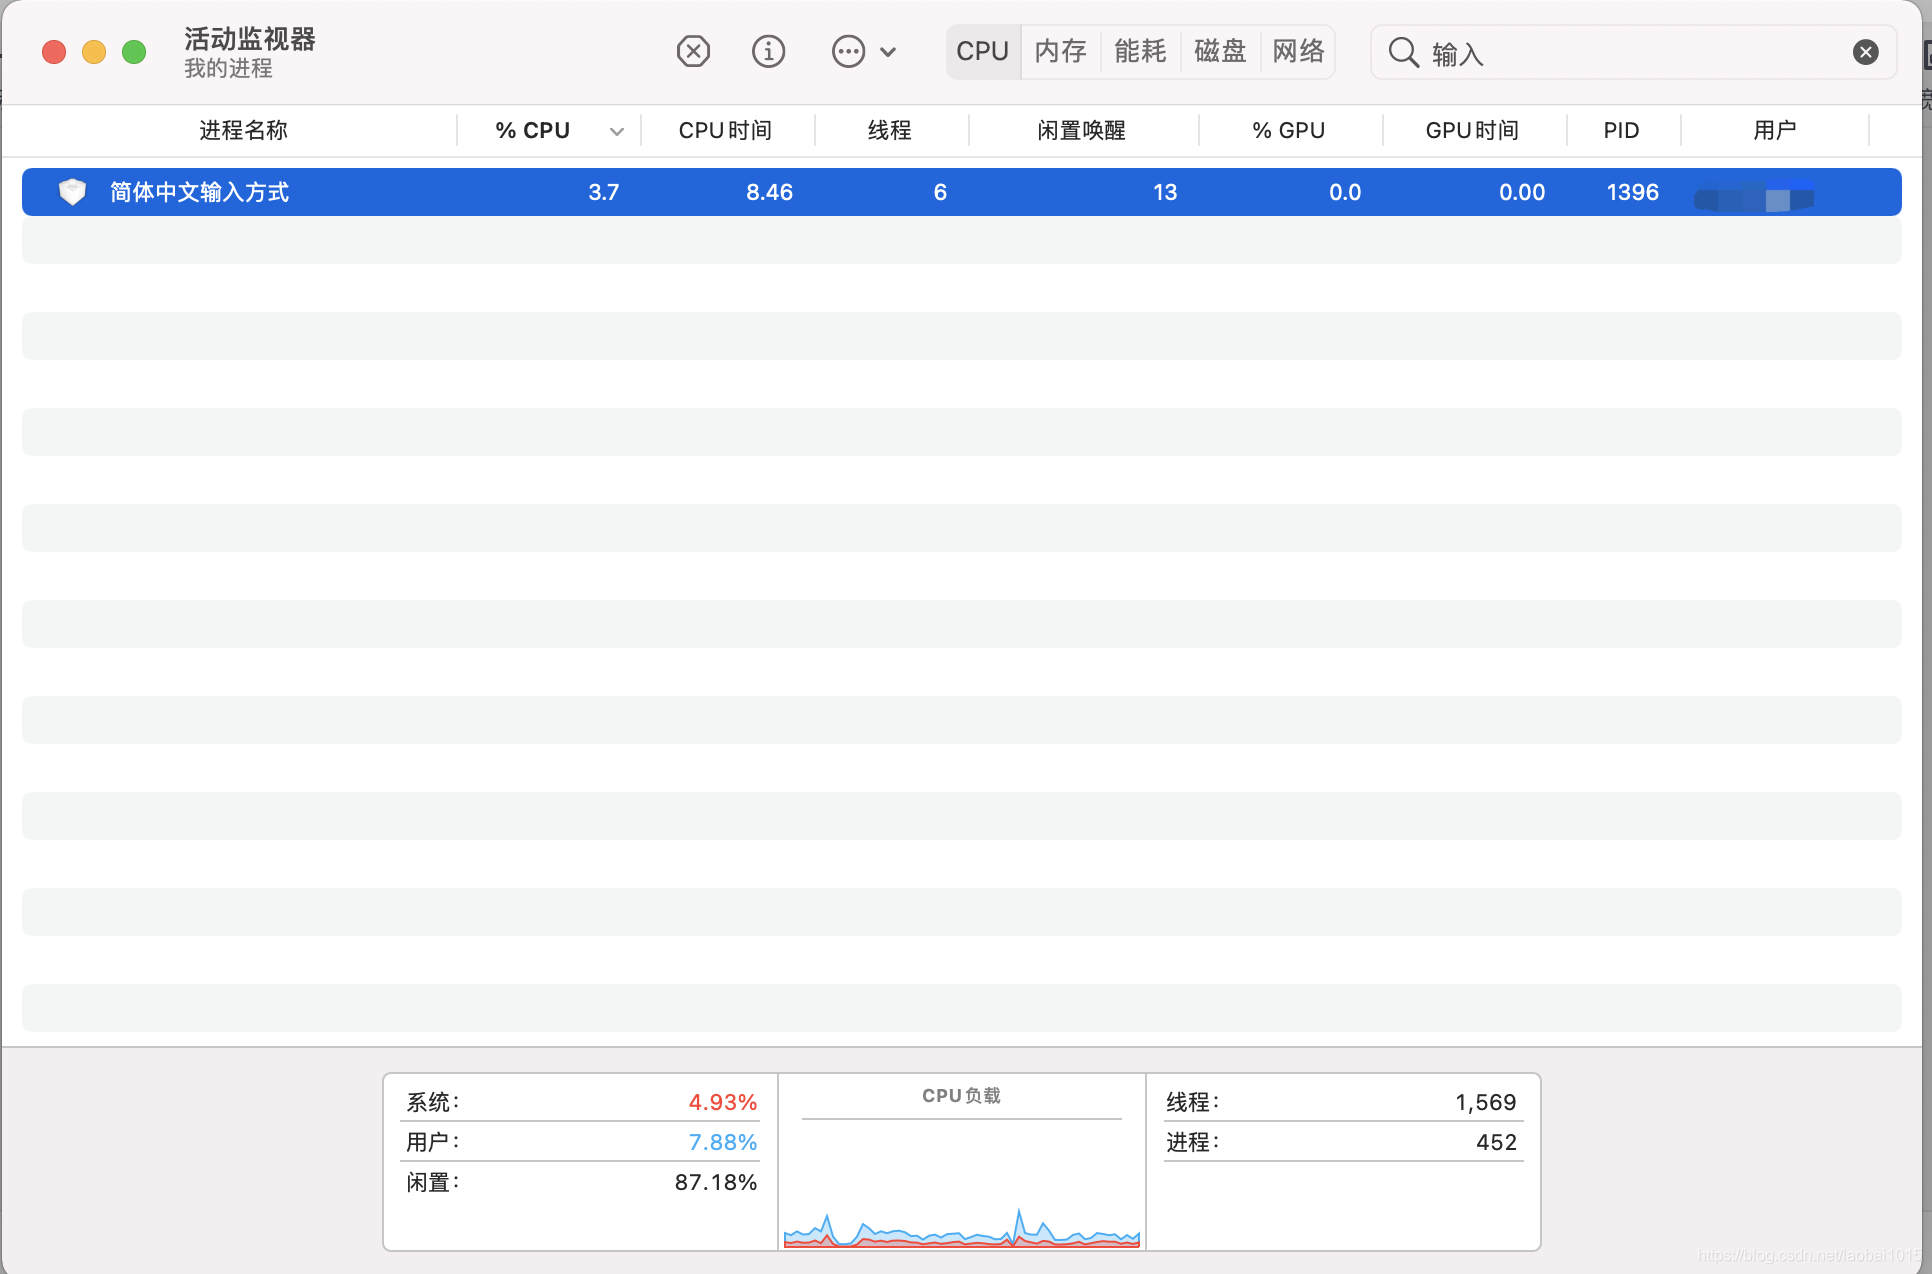Clear the search field text
Viewport: 1932px width, 1274px height.
(1865, 52)
